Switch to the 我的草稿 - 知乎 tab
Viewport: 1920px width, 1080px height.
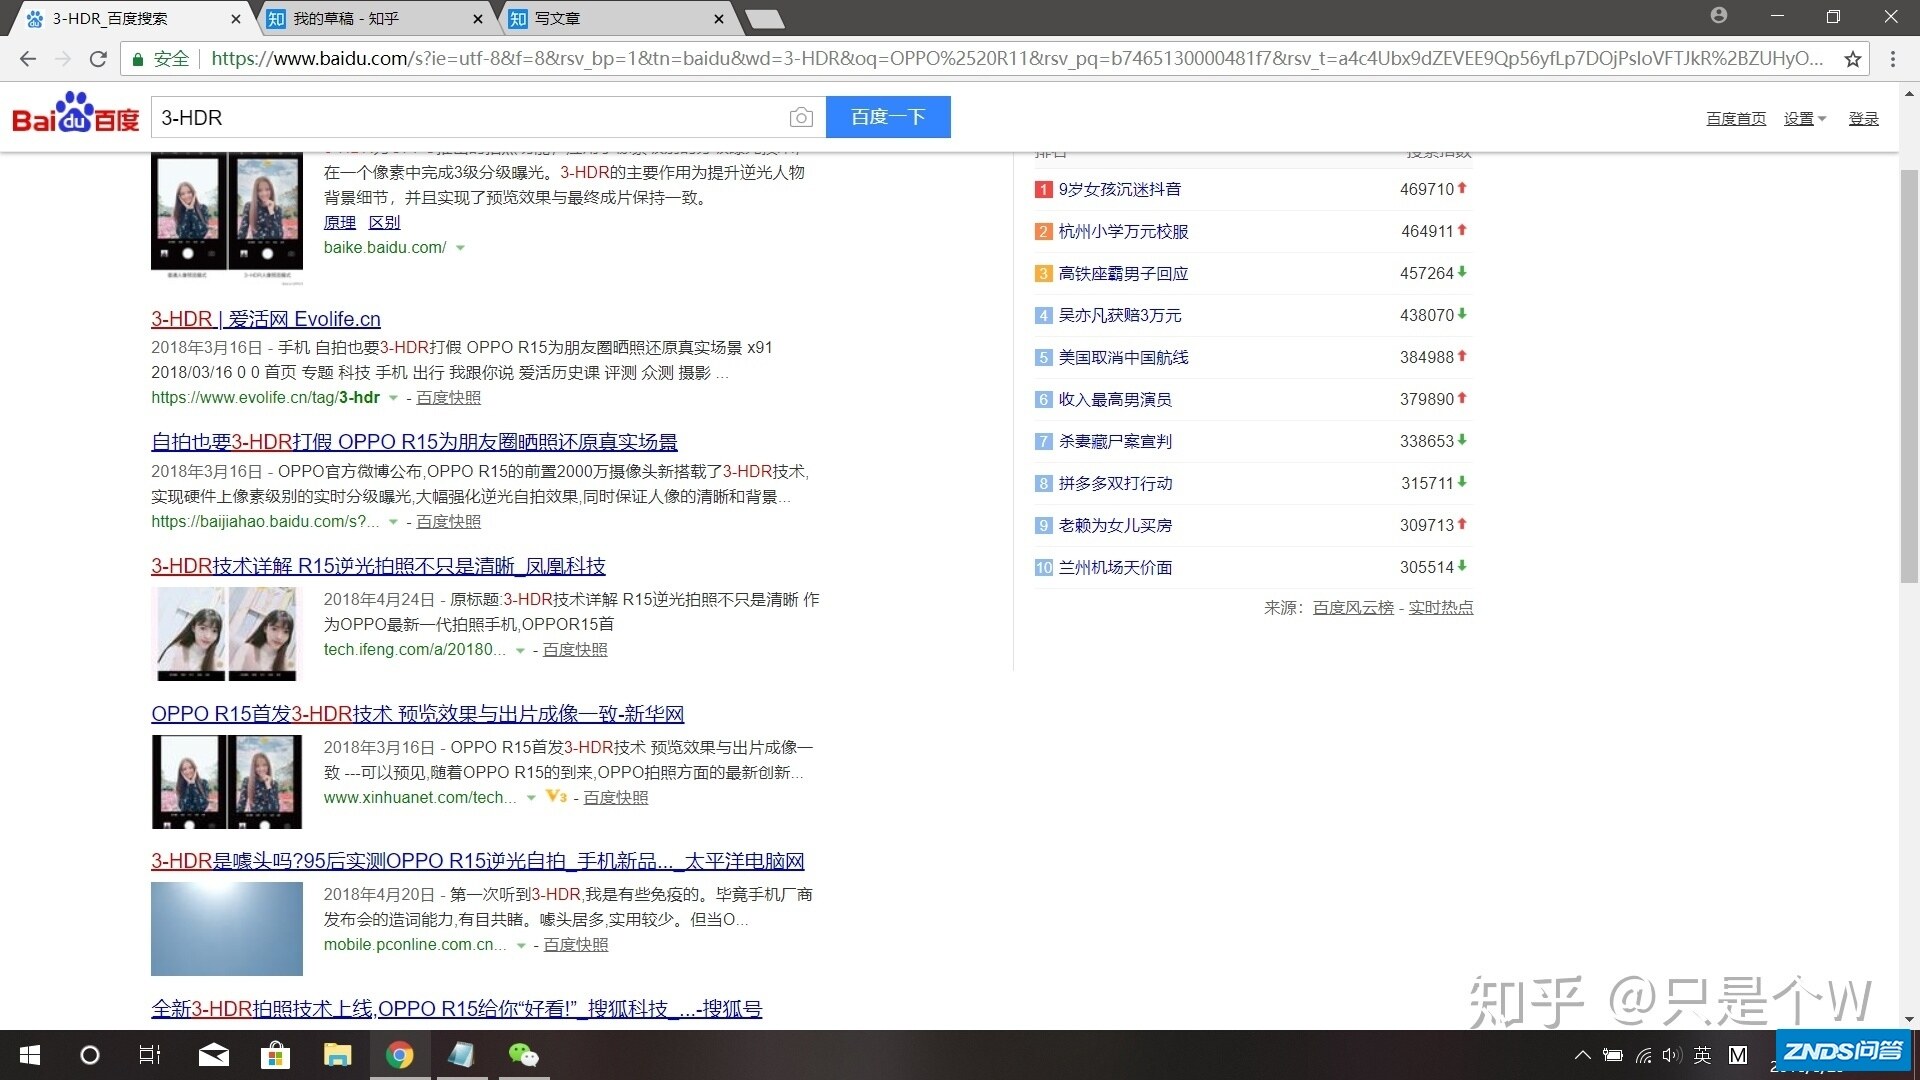click(373, 19)
